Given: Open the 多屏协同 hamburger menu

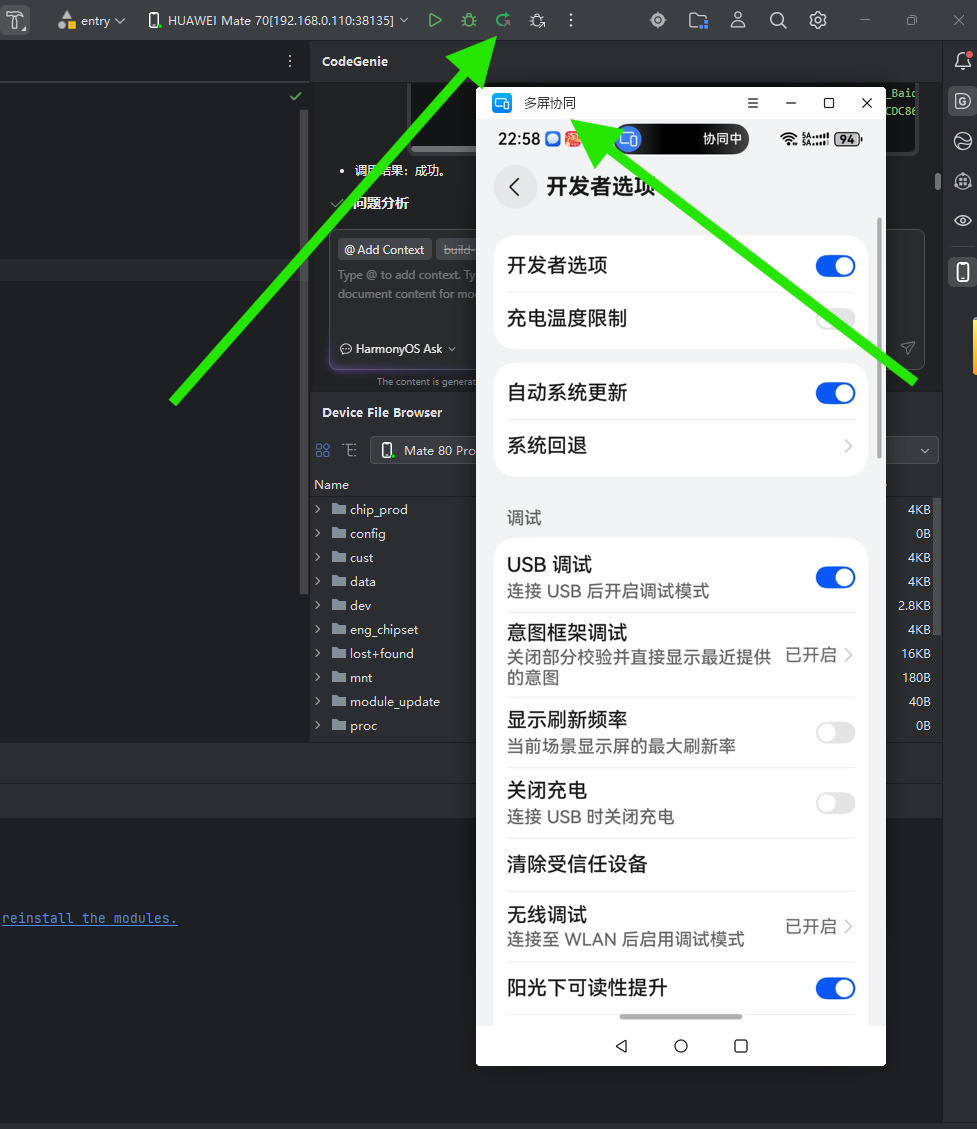Looking at the screenshot, I should tap(752, 103).
